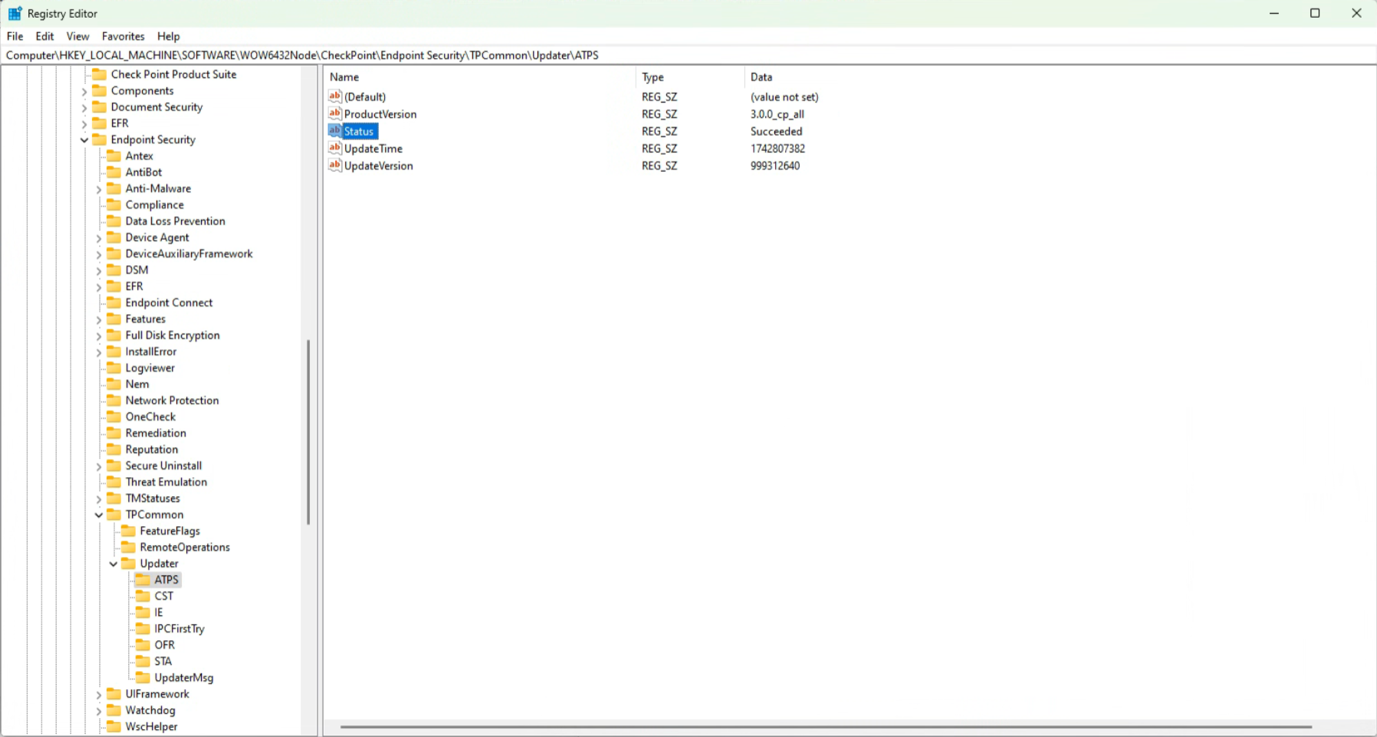Select the Endpoint Connect key
This screenshot has height=737, width=1377.
169,302
